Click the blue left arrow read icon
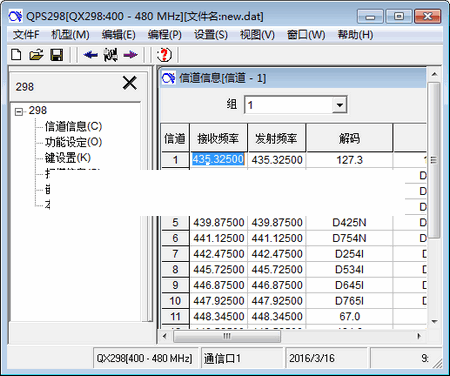450x376 pixels. pos(90,55)
